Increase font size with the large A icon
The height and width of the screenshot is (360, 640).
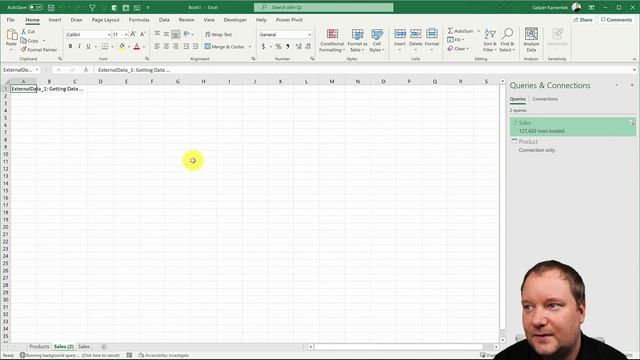133,34
